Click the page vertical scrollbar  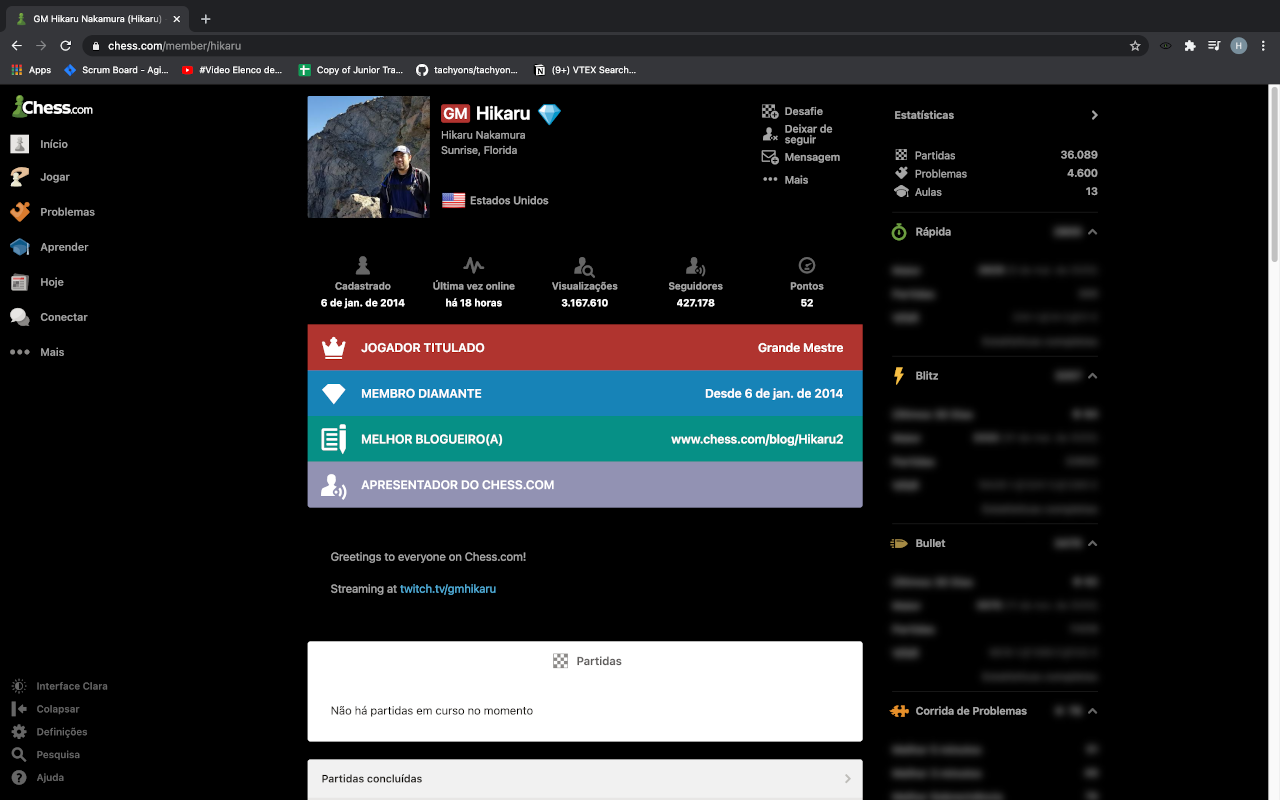(1274, 175)
